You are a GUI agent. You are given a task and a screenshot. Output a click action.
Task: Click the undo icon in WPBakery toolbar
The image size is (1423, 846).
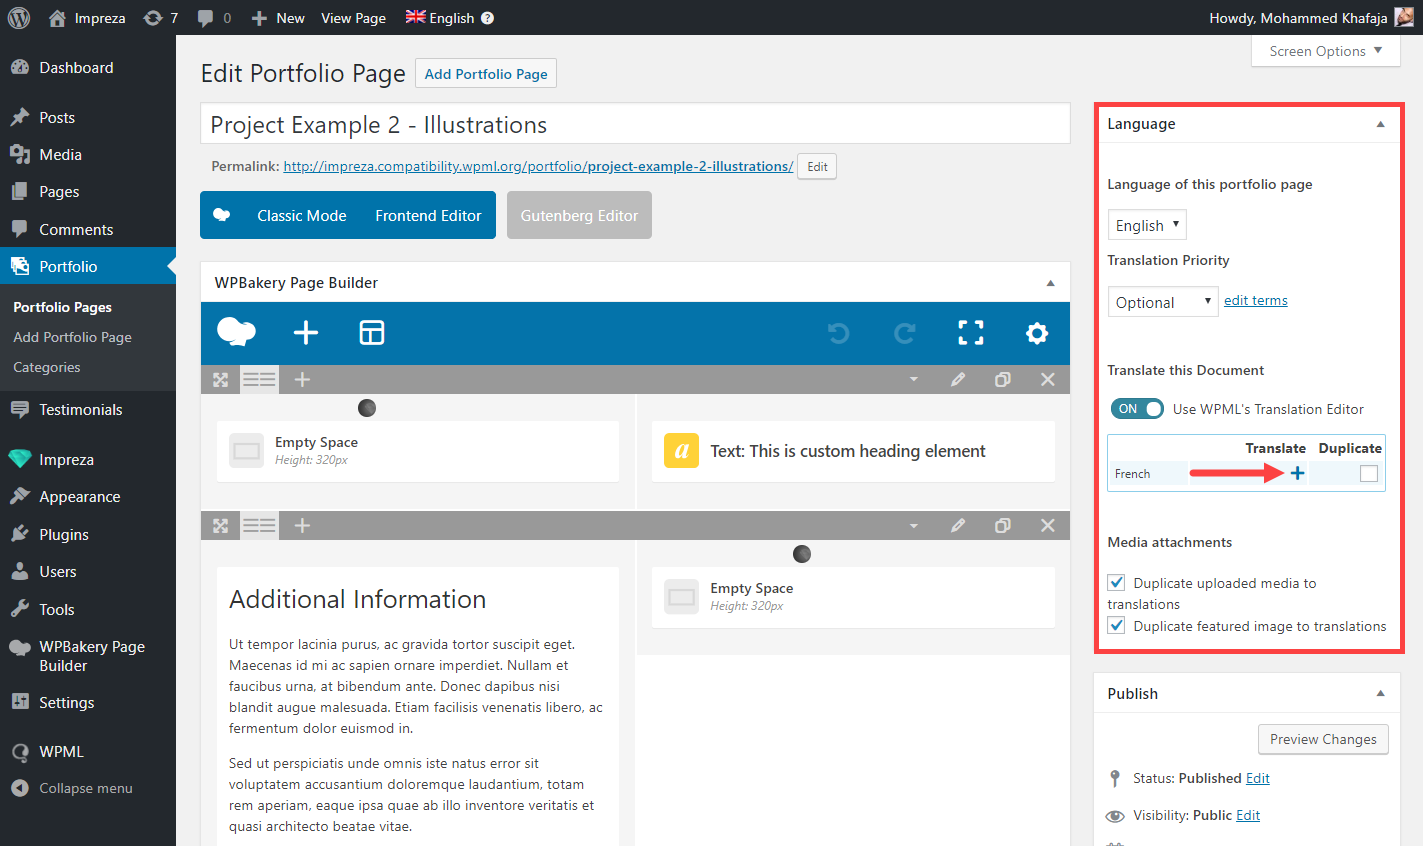point(839,333)
